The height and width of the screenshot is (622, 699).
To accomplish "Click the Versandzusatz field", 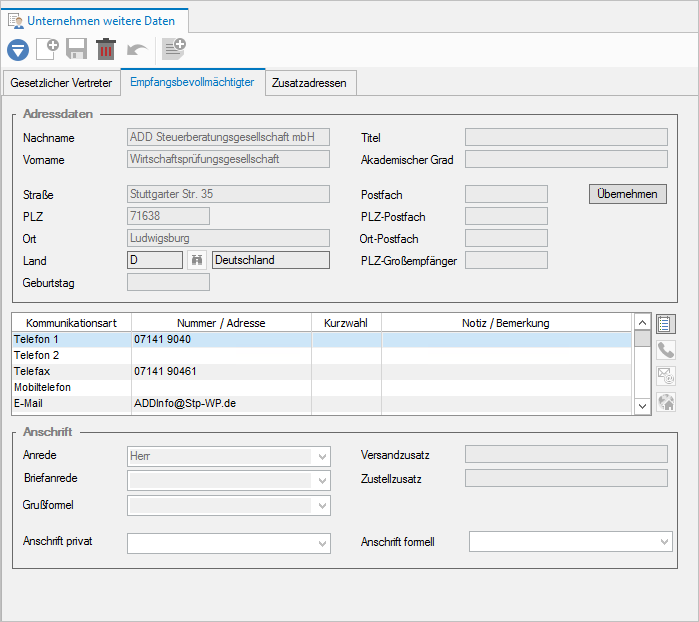I will (566, 454).
